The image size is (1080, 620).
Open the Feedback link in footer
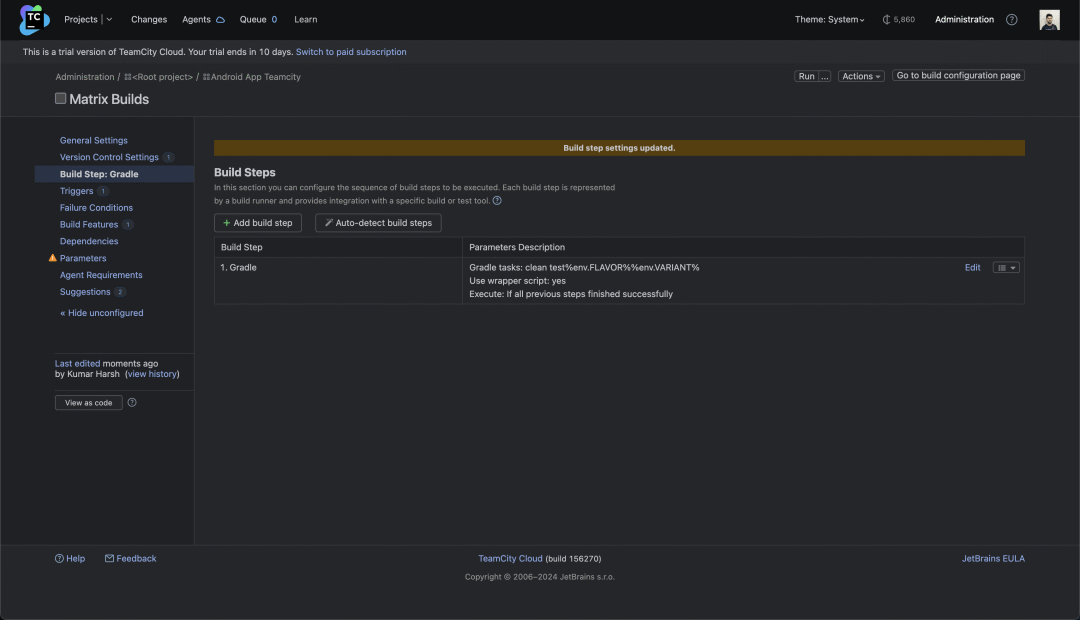(131, 559)
